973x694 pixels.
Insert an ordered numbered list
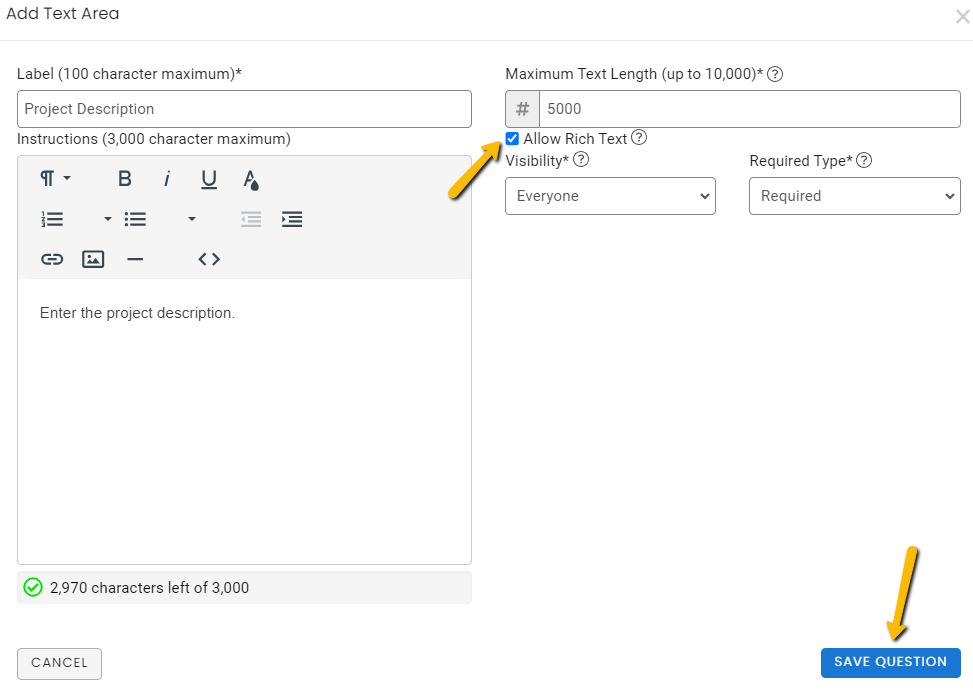tap(52, 219)
